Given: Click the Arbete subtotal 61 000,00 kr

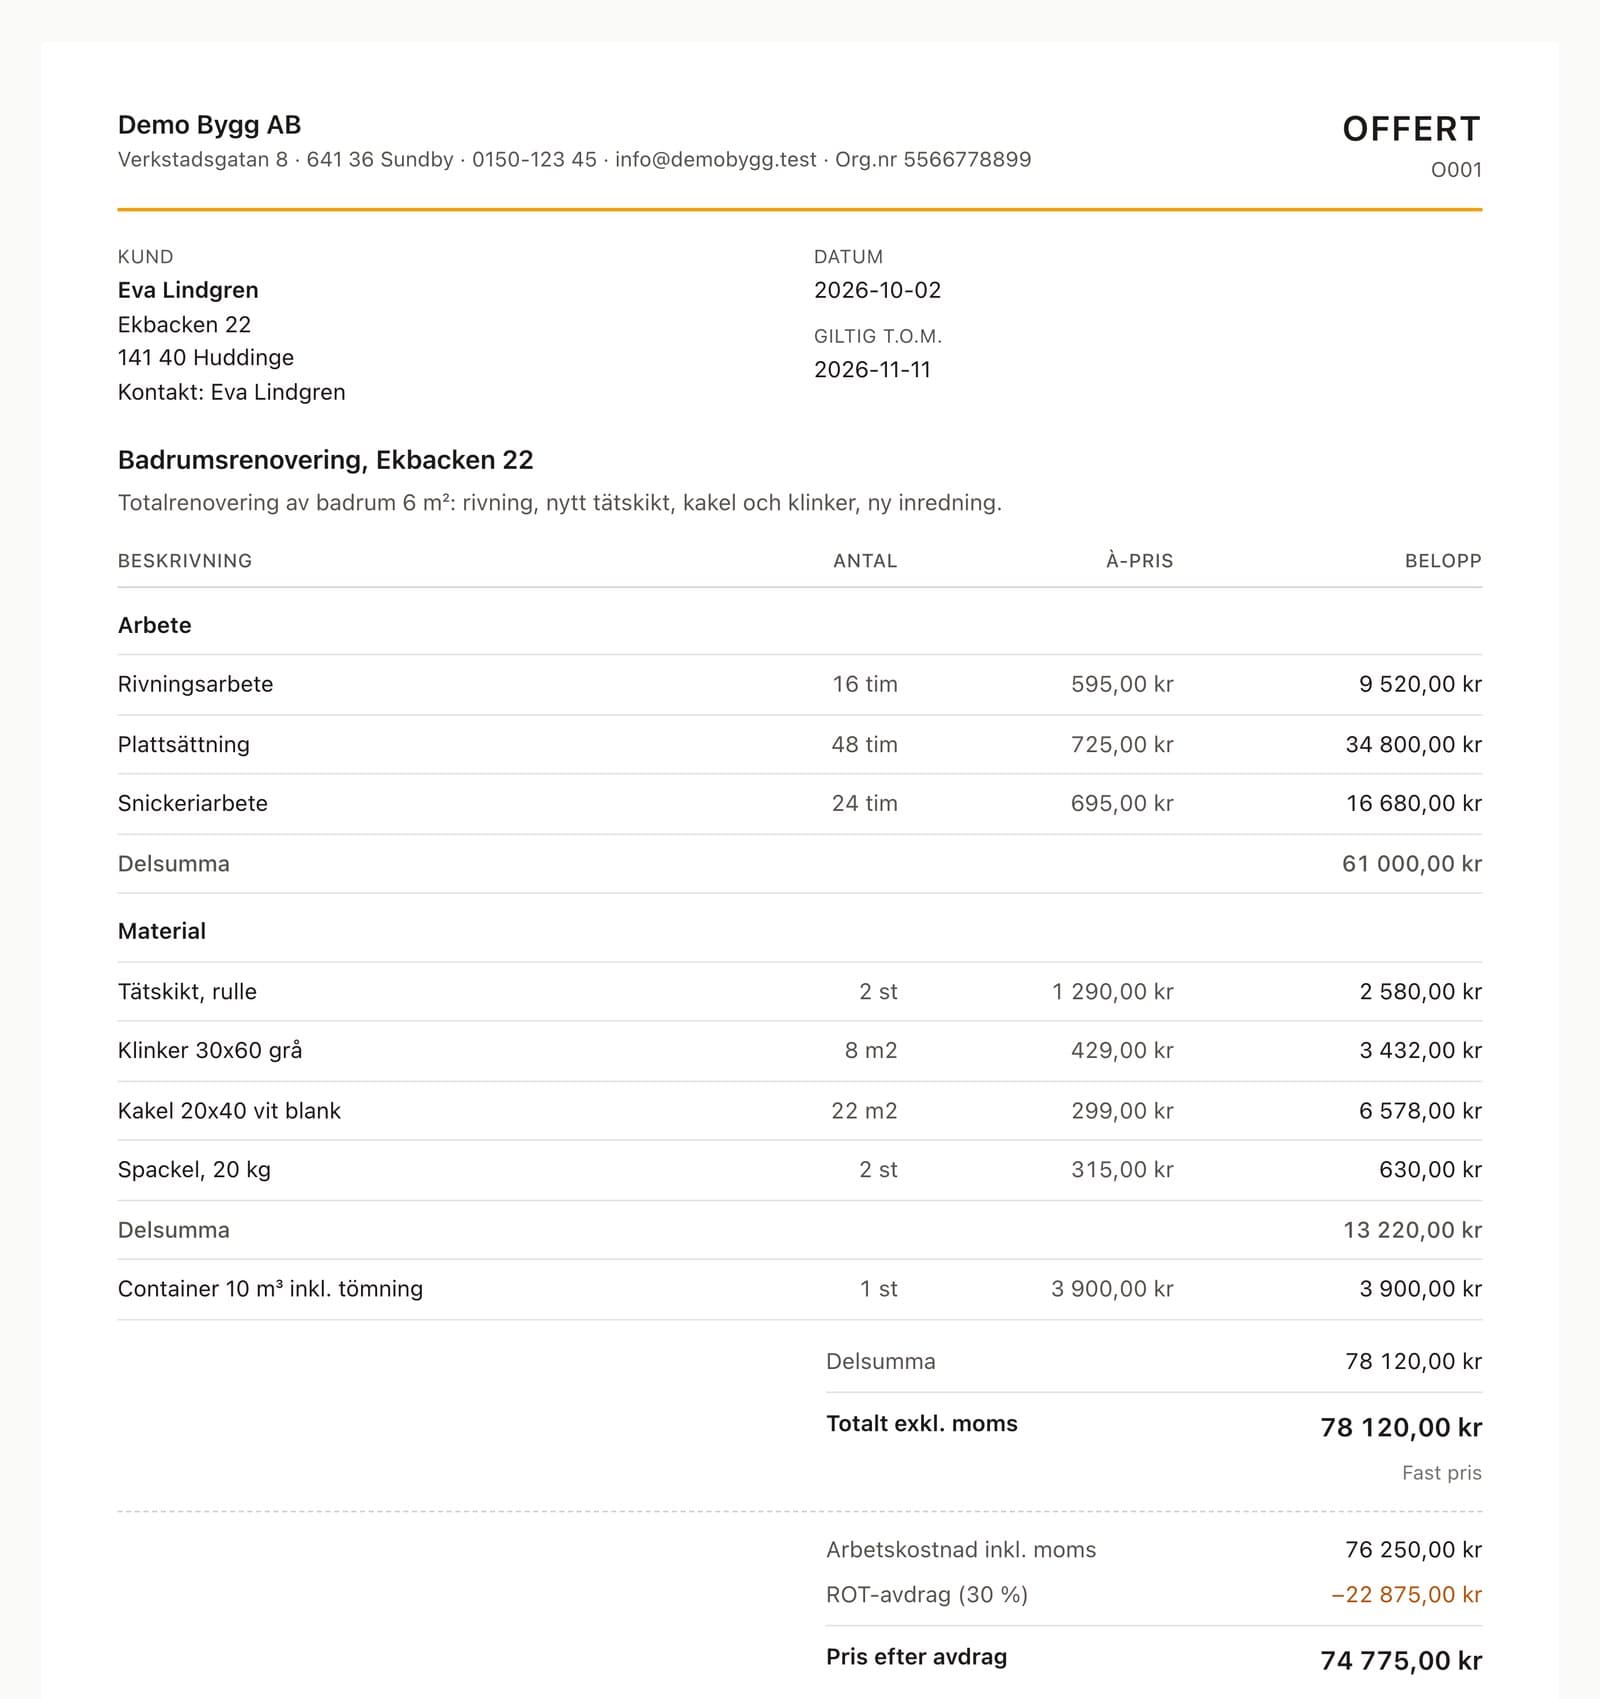Looking at the screenshot, I should click(1411, 863).
